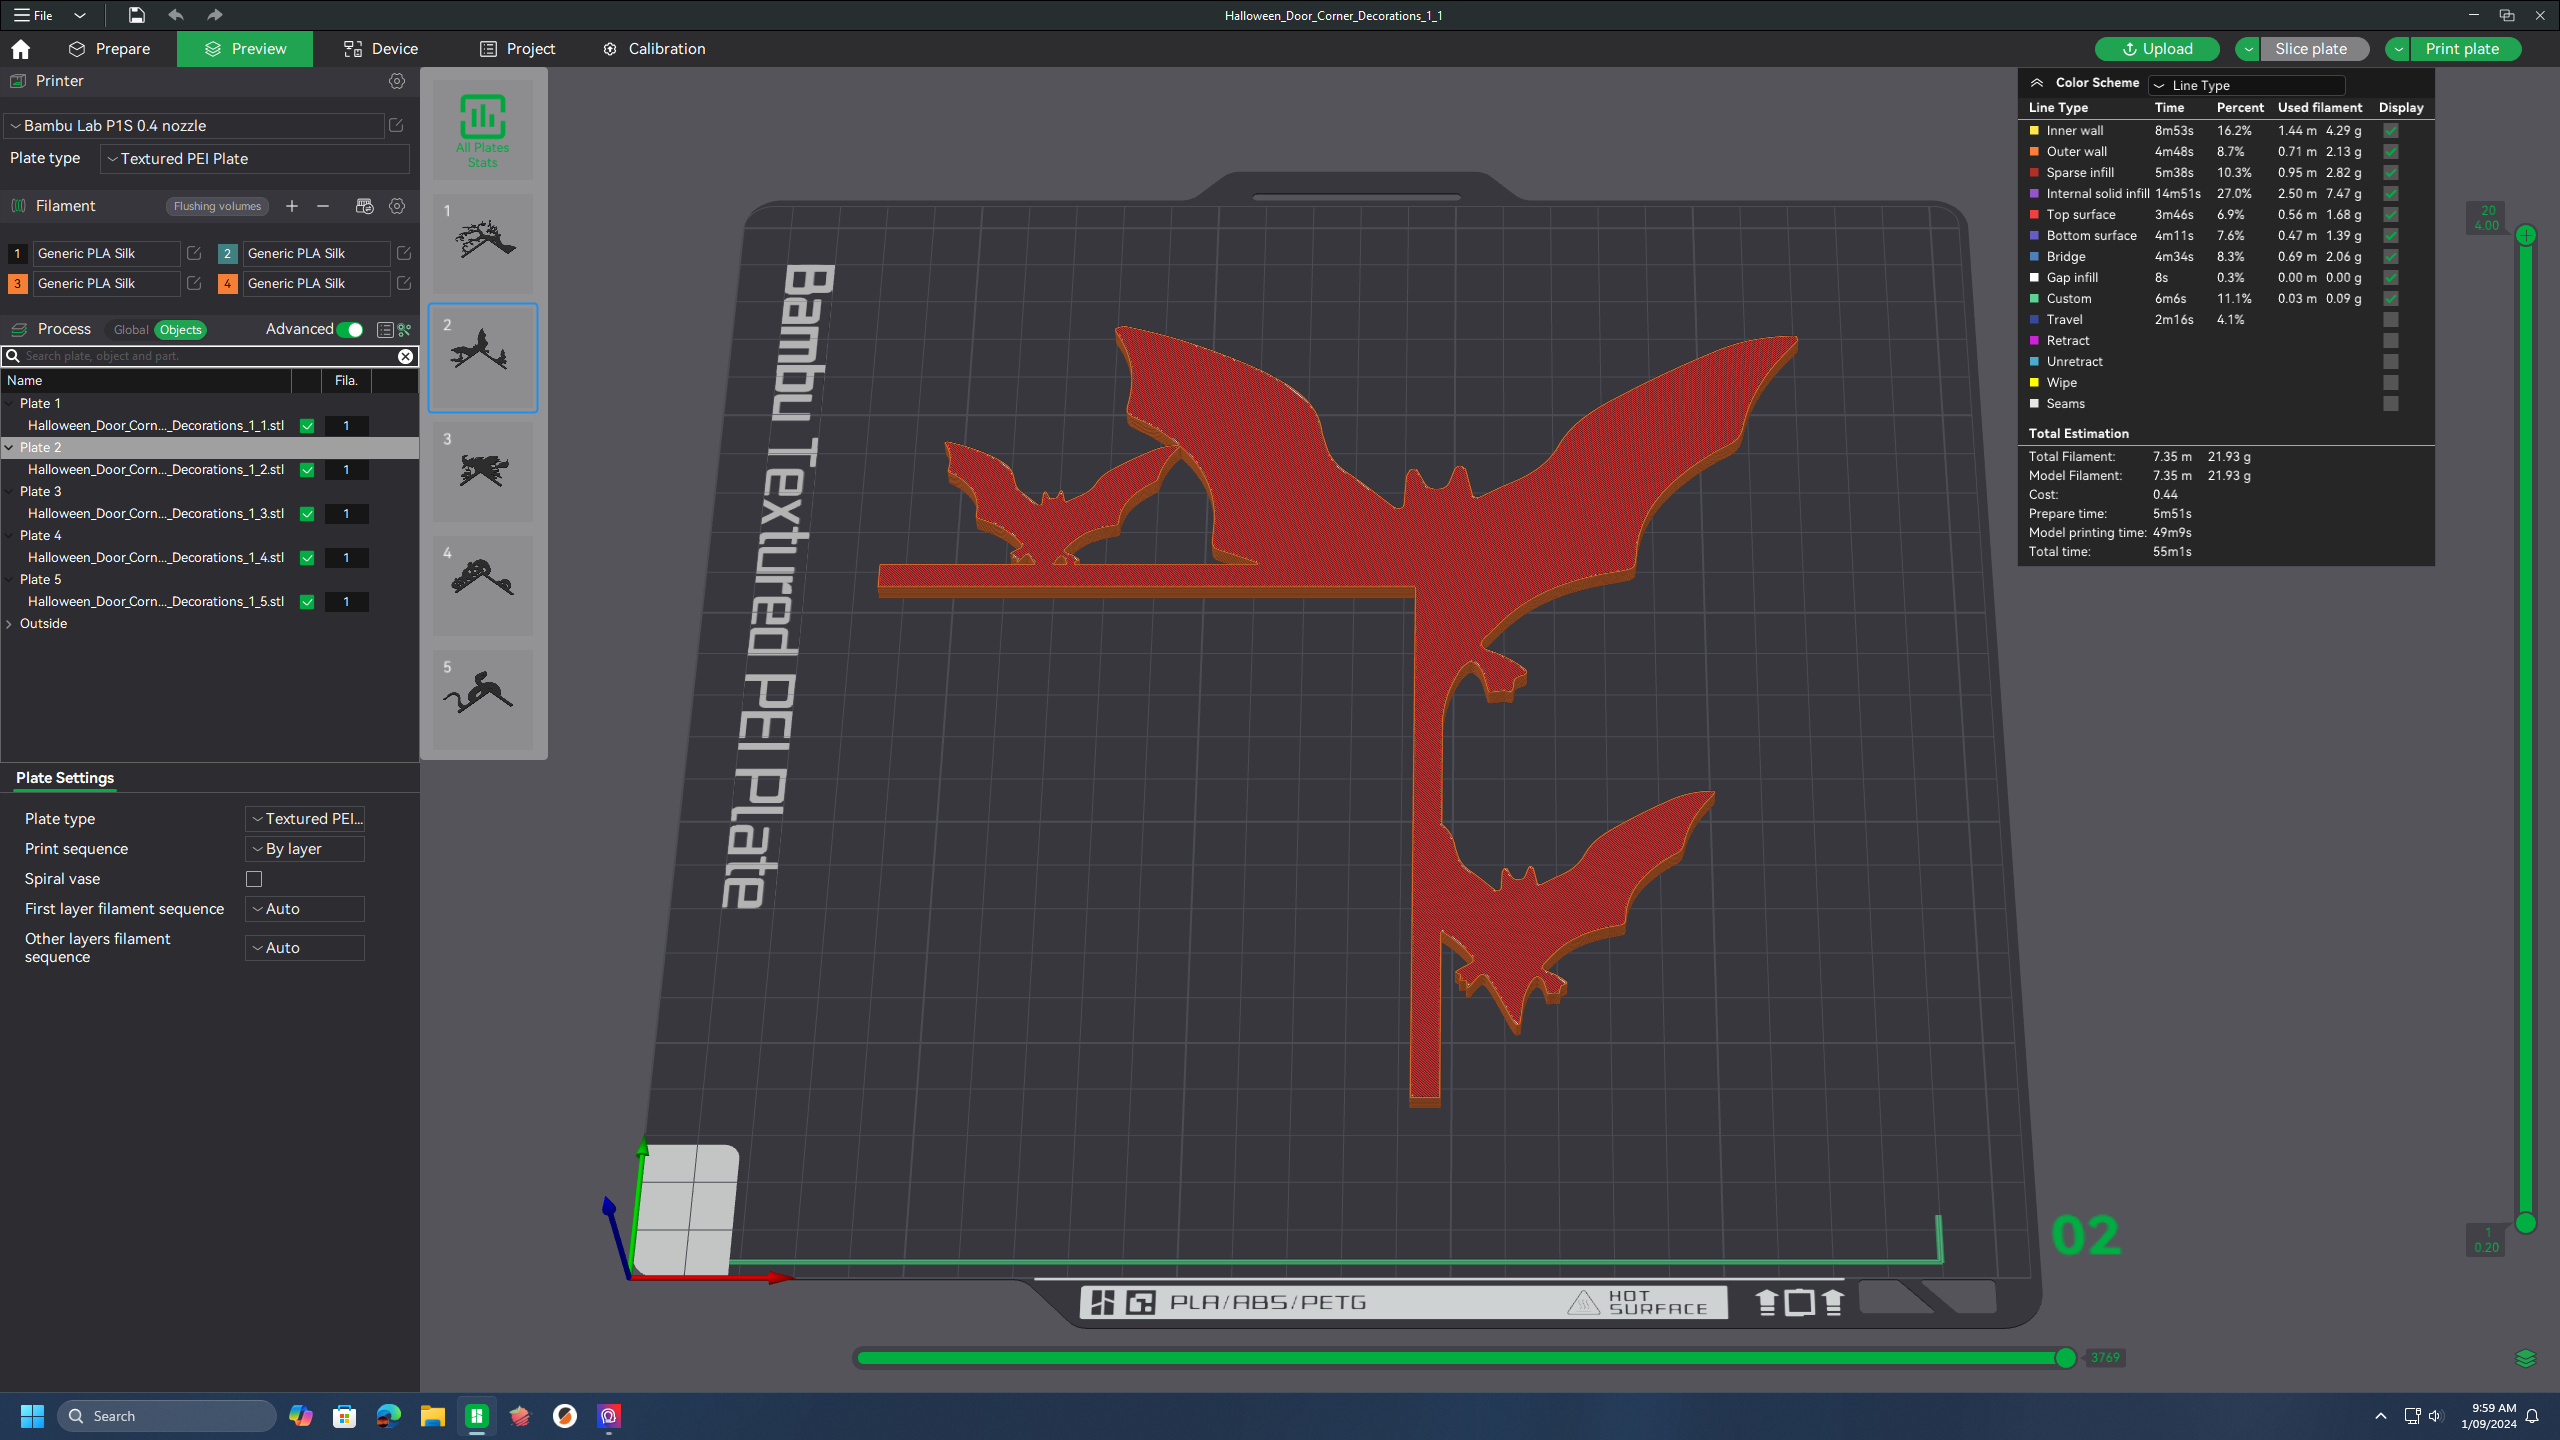2560x1440 pixels.
Task: Switch to the Prepare tab
Action: tap(110, 49)
